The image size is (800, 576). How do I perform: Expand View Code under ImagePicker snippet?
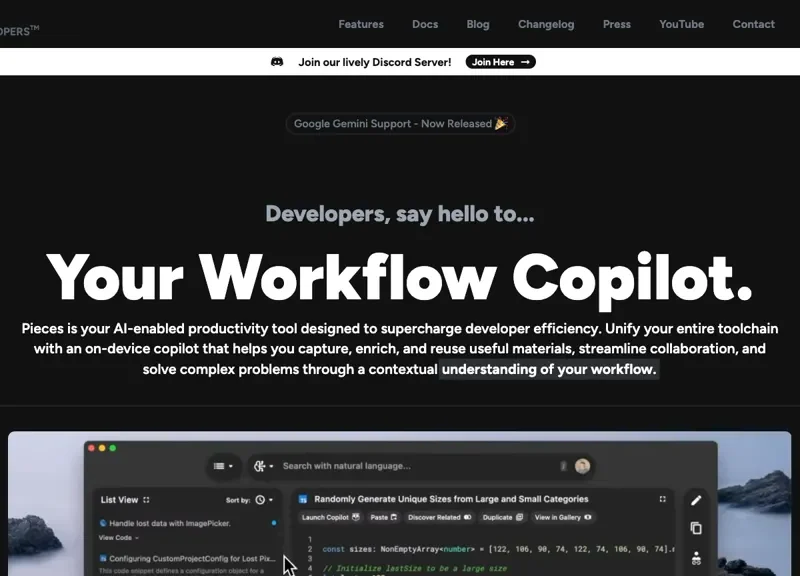tap(118, 537)
